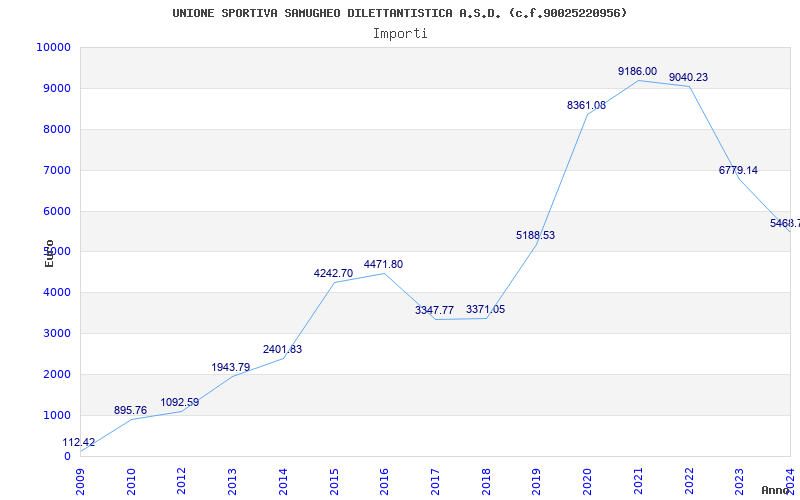800x500 pixels.
Task: Click the y-axis value 2000
Action: click(x=56, y=374)
